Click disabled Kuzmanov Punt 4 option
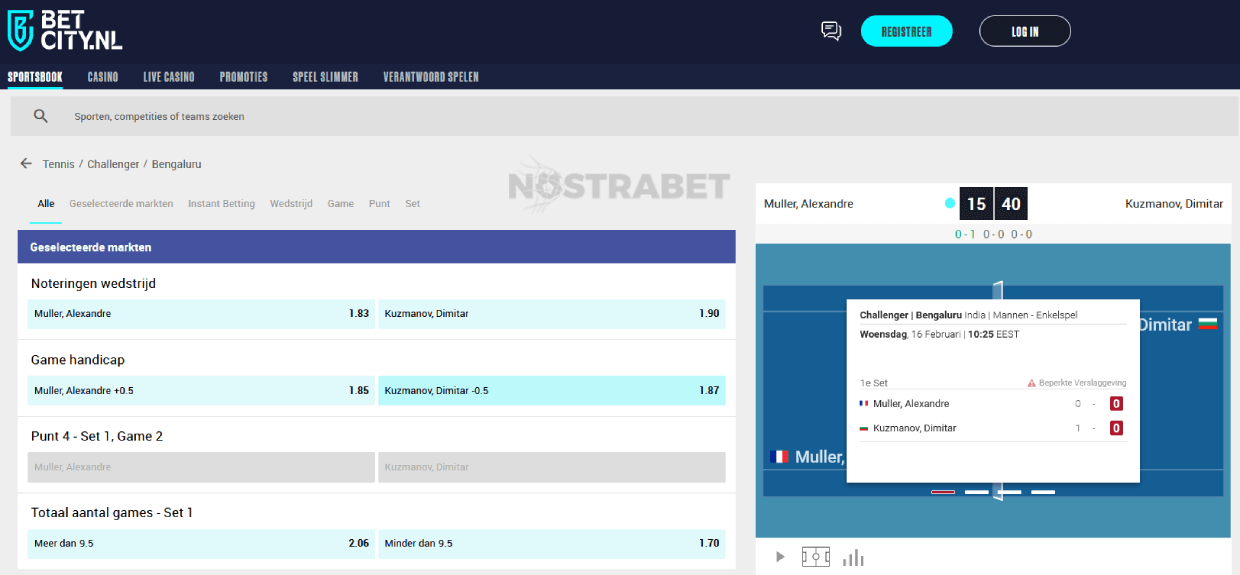This screenshot has height=575, width=1240. pyautogui.click(x=552, y=467)
